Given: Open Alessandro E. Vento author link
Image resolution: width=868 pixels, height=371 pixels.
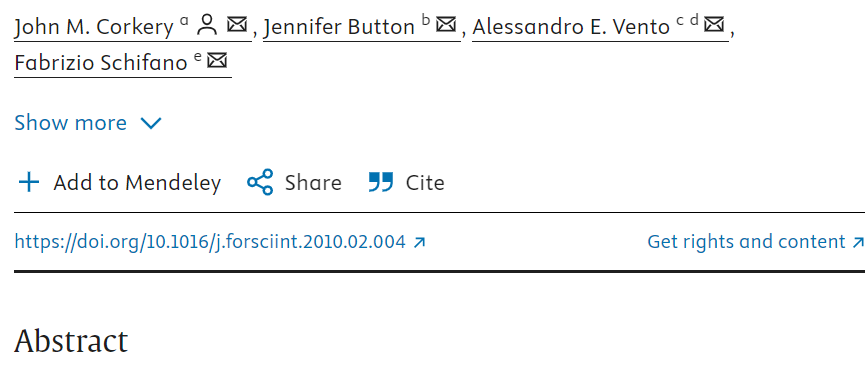Looking at the screenshot, I should pos(571,27).
